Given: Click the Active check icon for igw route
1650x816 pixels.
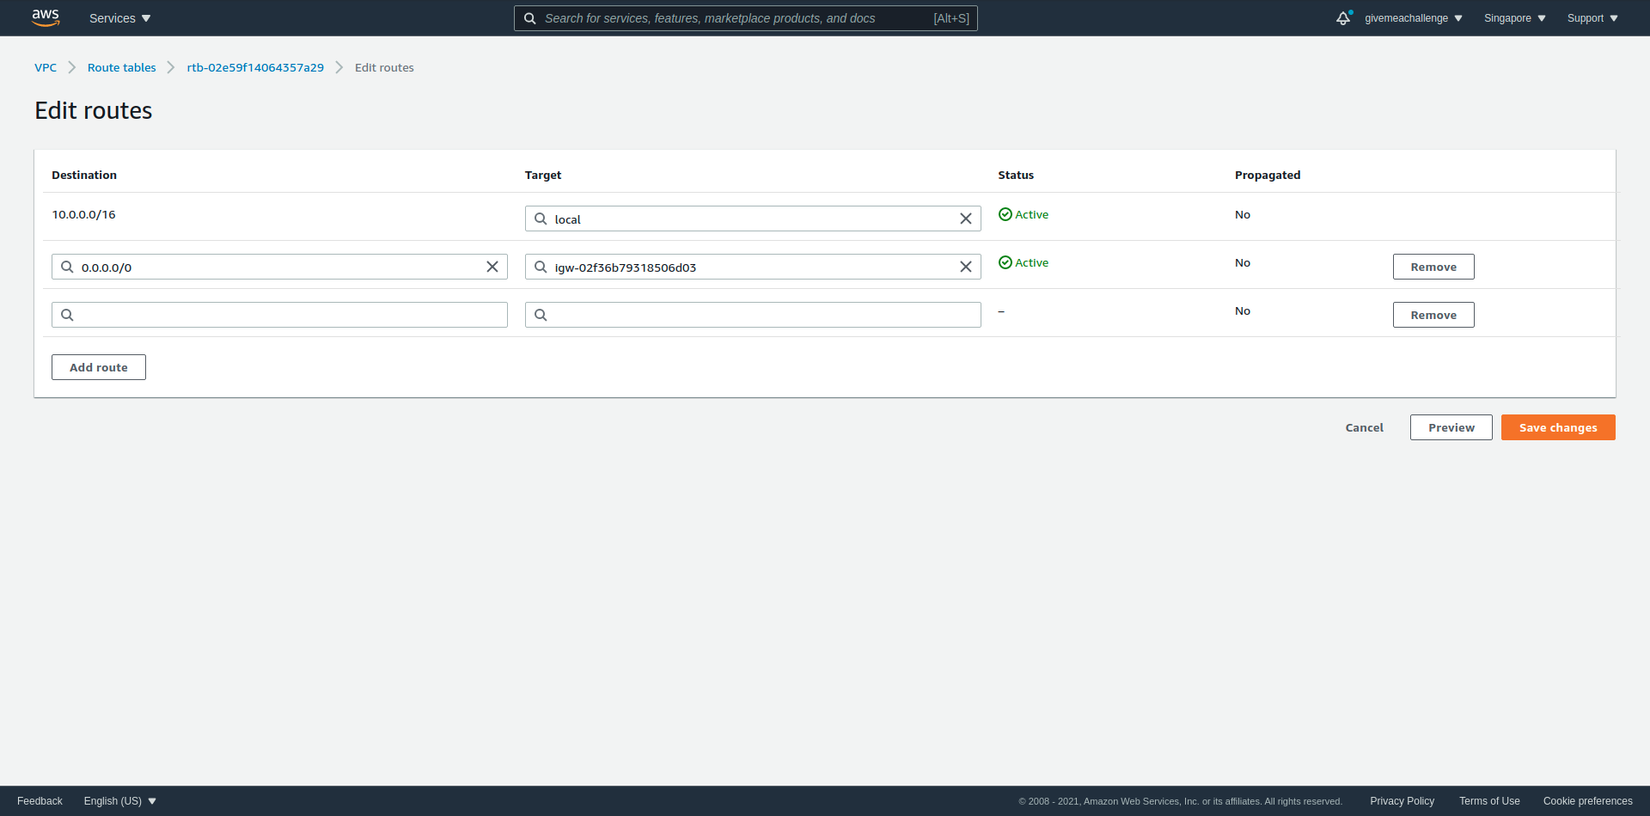Looking at the screenshot, I should [x=1005, y=263].
